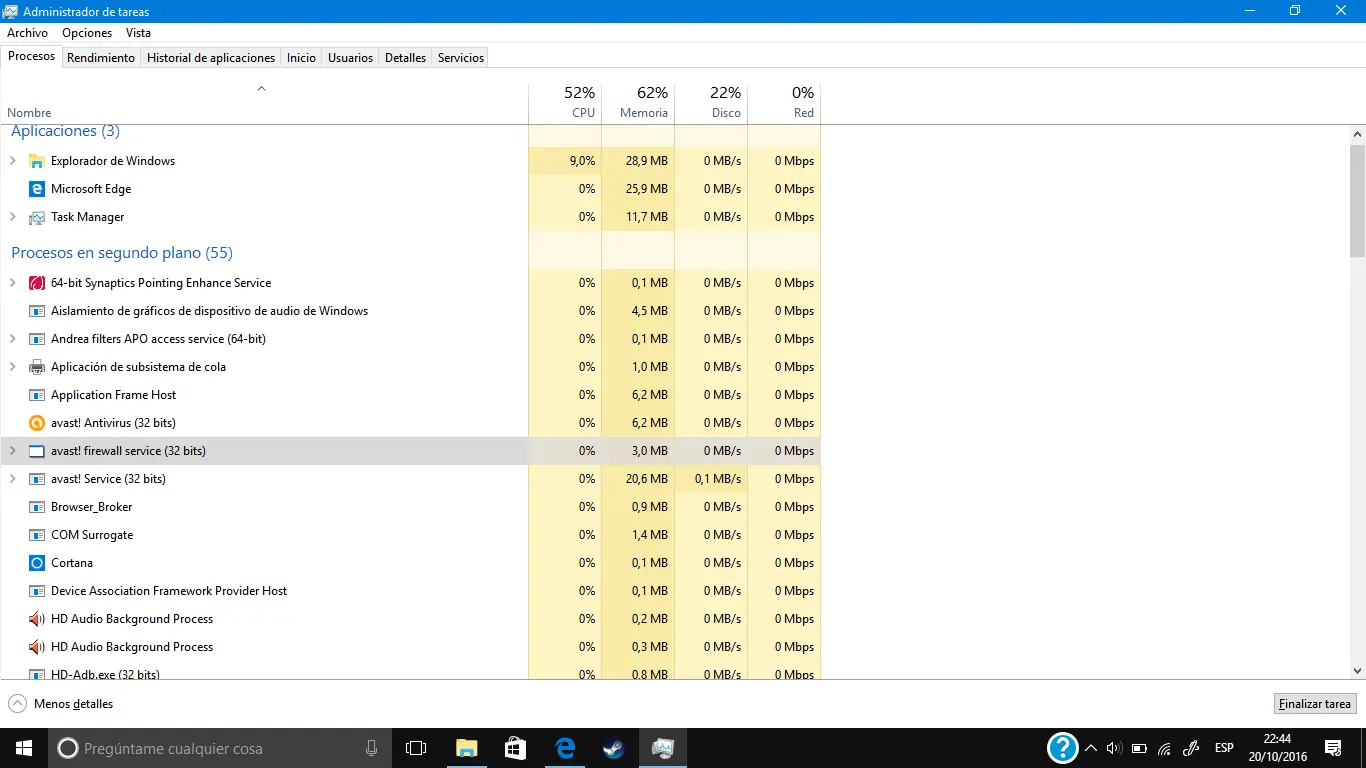Click the Cortana process circle icon
This screenshot has height=768, width=1366.
tap(37, 563)
